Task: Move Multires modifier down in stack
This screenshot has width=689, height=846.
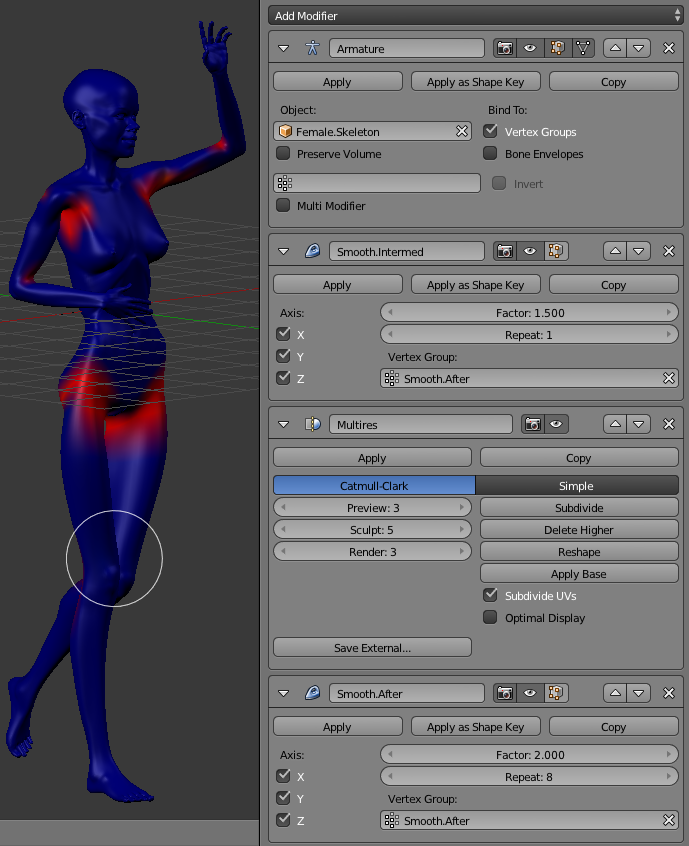Action: 640,425
